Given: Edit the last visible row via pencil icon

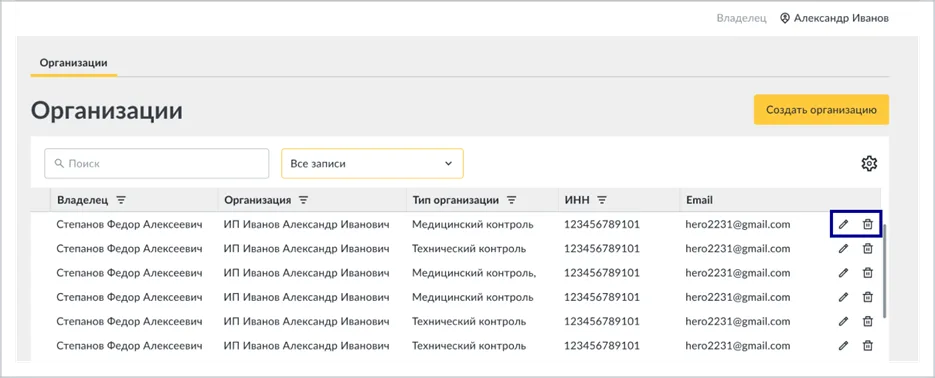Looking at the screenshot, I should [843, 345].
